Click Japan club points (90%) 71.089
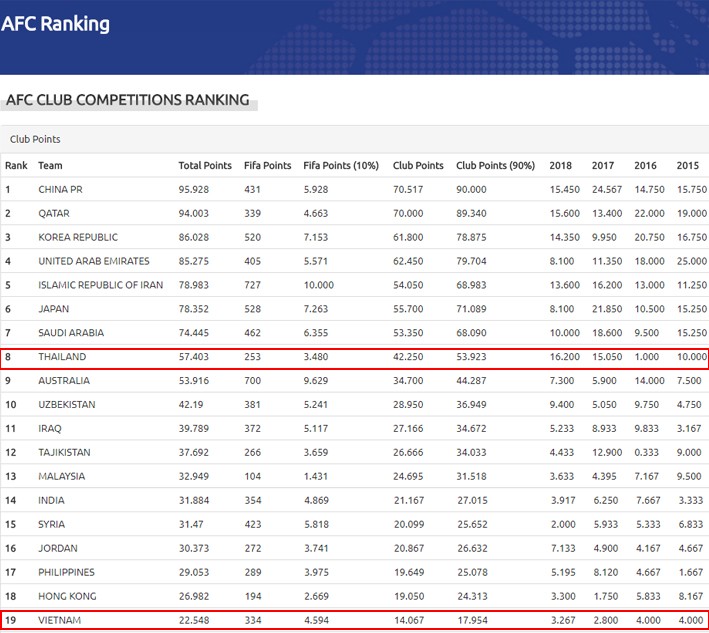The height and width of the screenshot is (633, 709). 471,309
